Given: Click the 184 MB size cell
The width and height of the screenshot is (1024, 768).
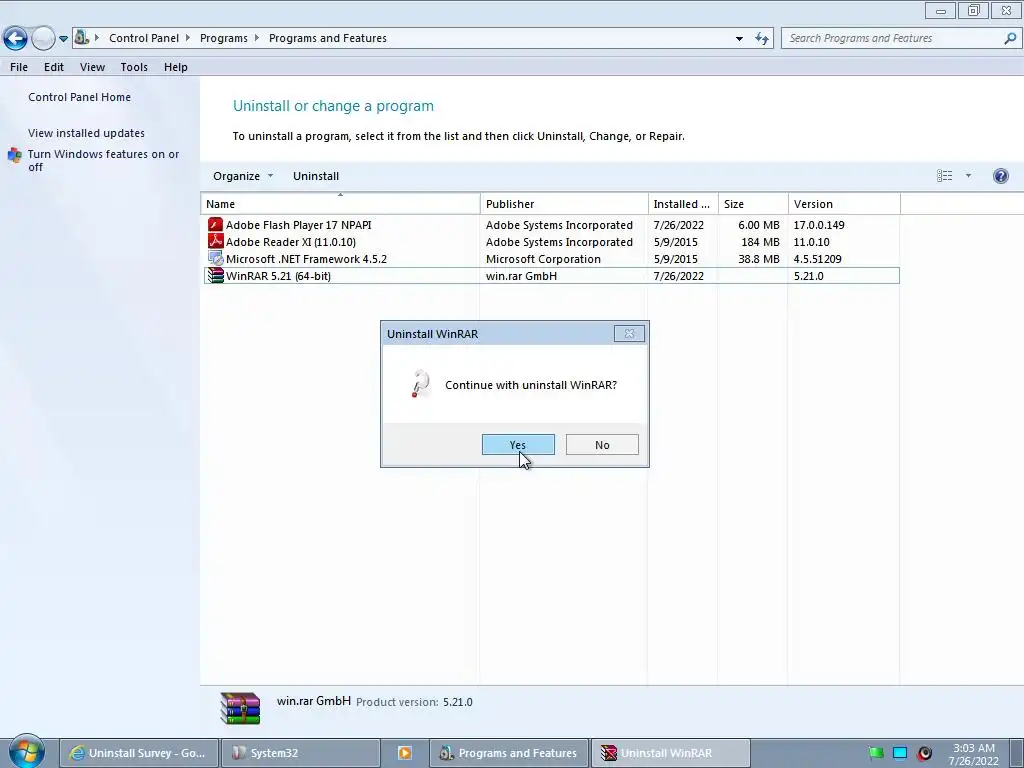Looking at the screenshot, I should coord(760,242).
